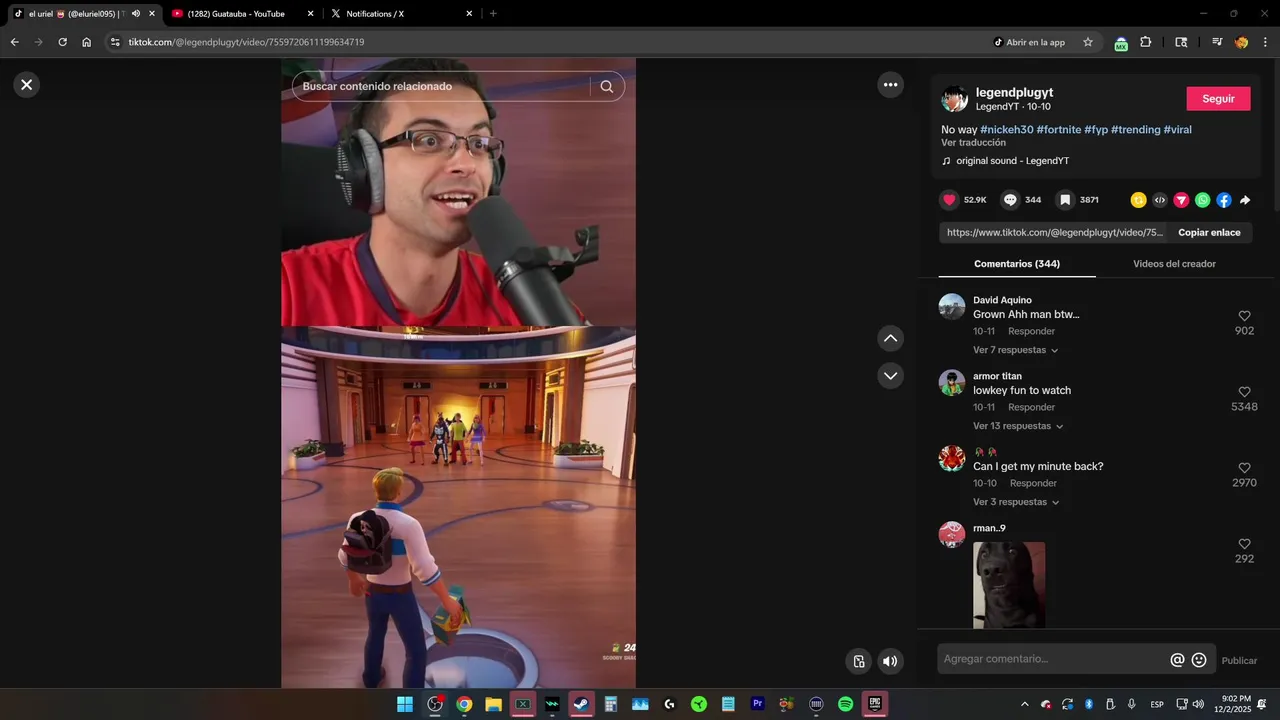Viewport: 1280px width, 720px height.
Task: Open comments via speech bubble icon
Action: point(1010,200)
